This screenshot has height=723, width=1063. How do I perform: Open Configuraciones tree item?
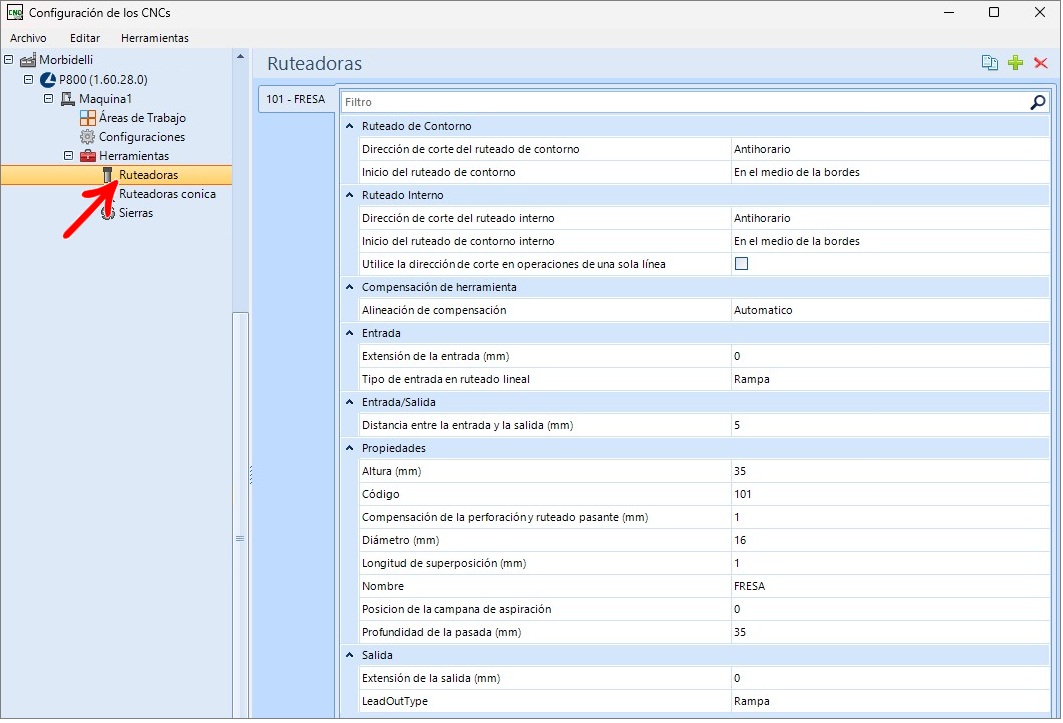(142, 137)
